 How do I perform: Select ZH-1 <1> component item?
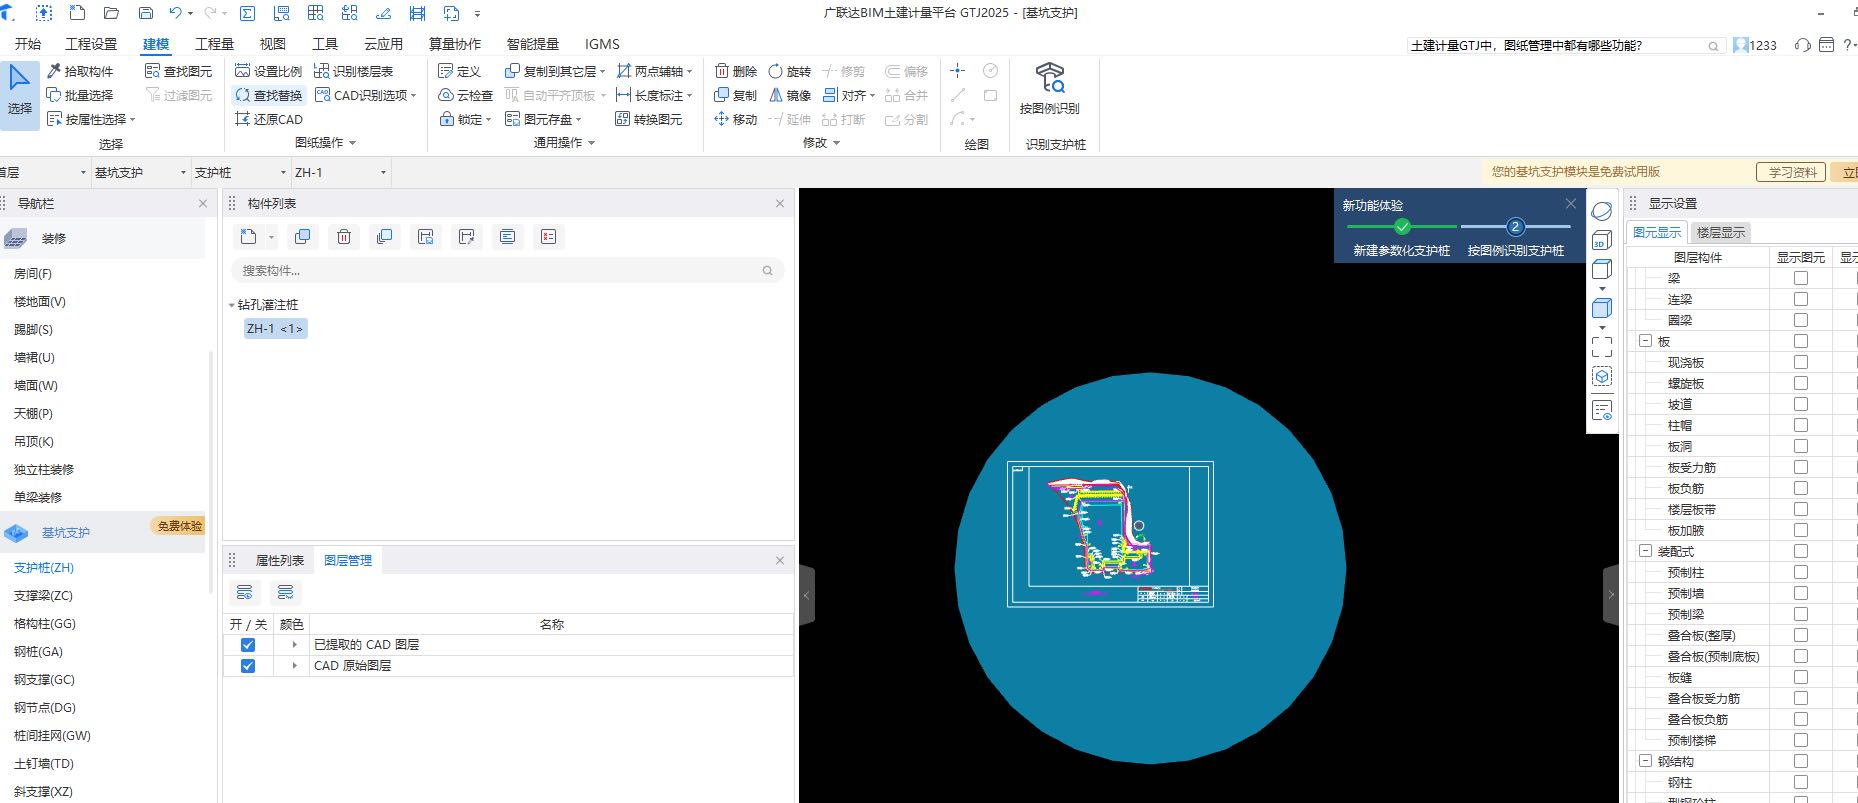pyautogui.click(x=275, y=329)
